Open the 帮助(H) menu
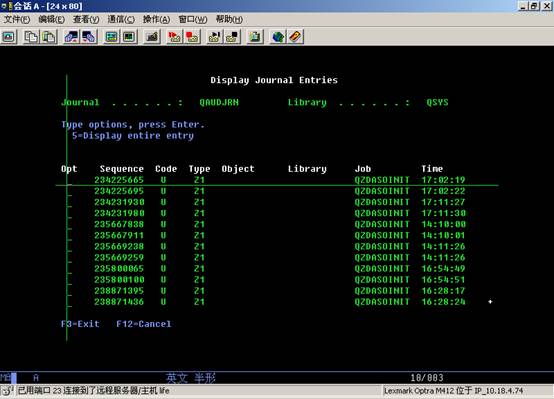 coord(229,19)
